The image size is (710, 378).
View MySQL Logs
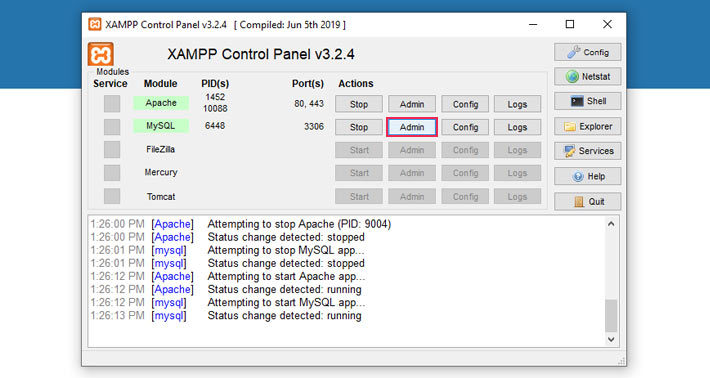(517, 127)
